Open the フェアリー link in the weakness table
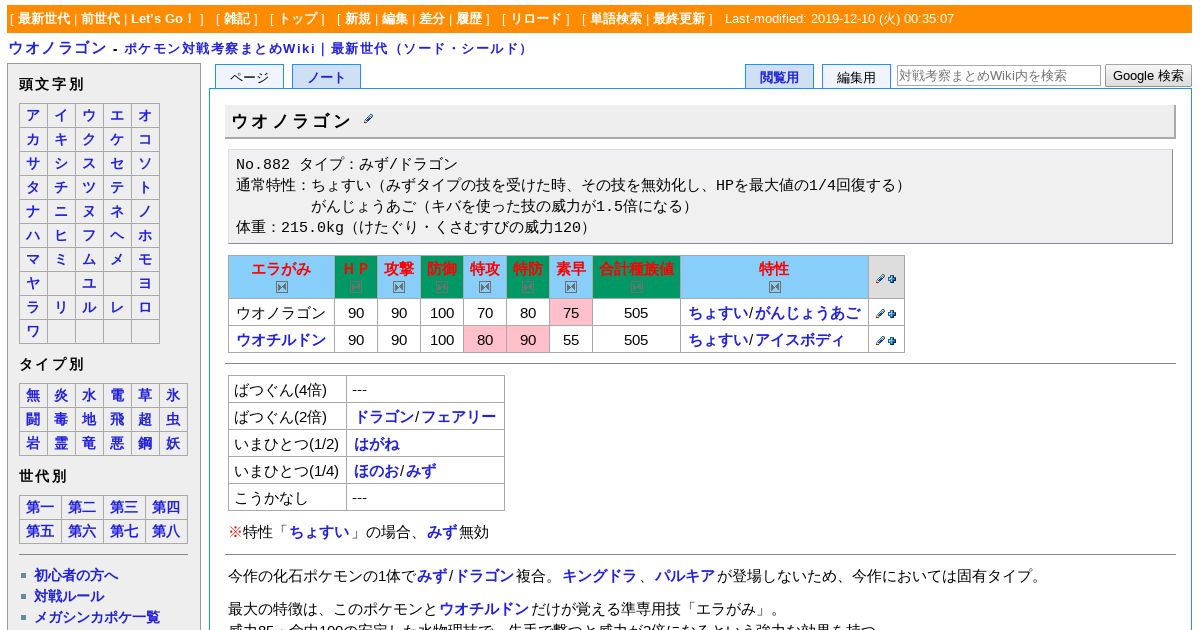The image size is (1200, 630). [x=458, y=417]
